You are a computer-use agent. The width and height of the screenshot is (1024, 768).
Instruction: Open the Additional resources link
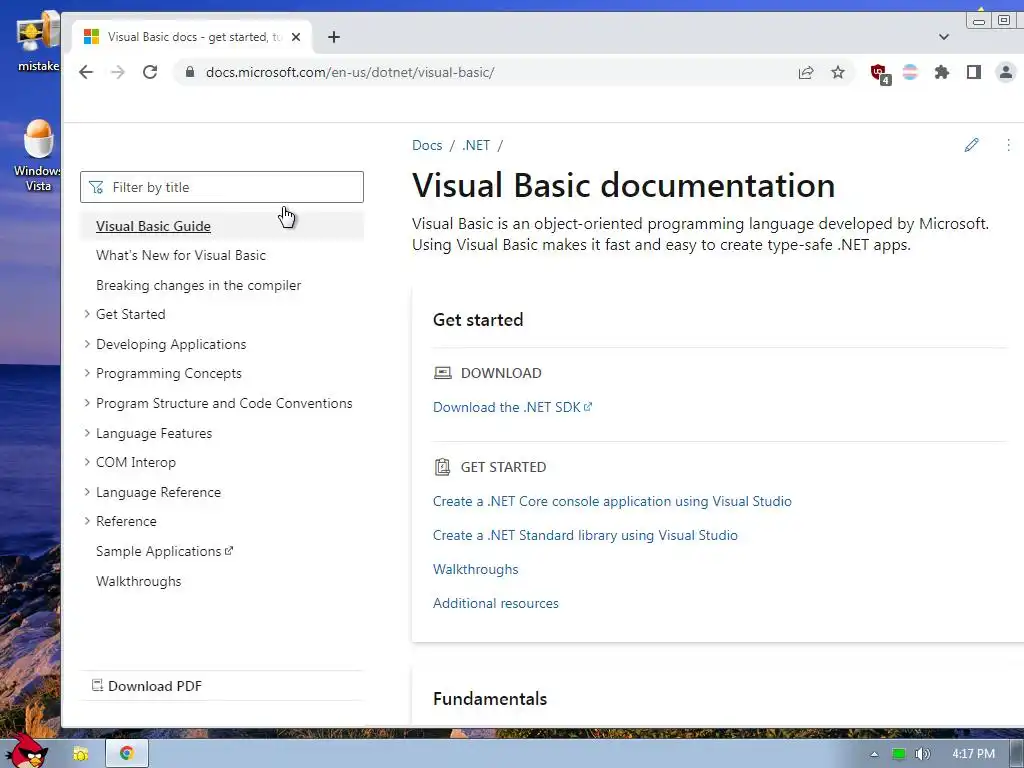click(x=496, y=603)
